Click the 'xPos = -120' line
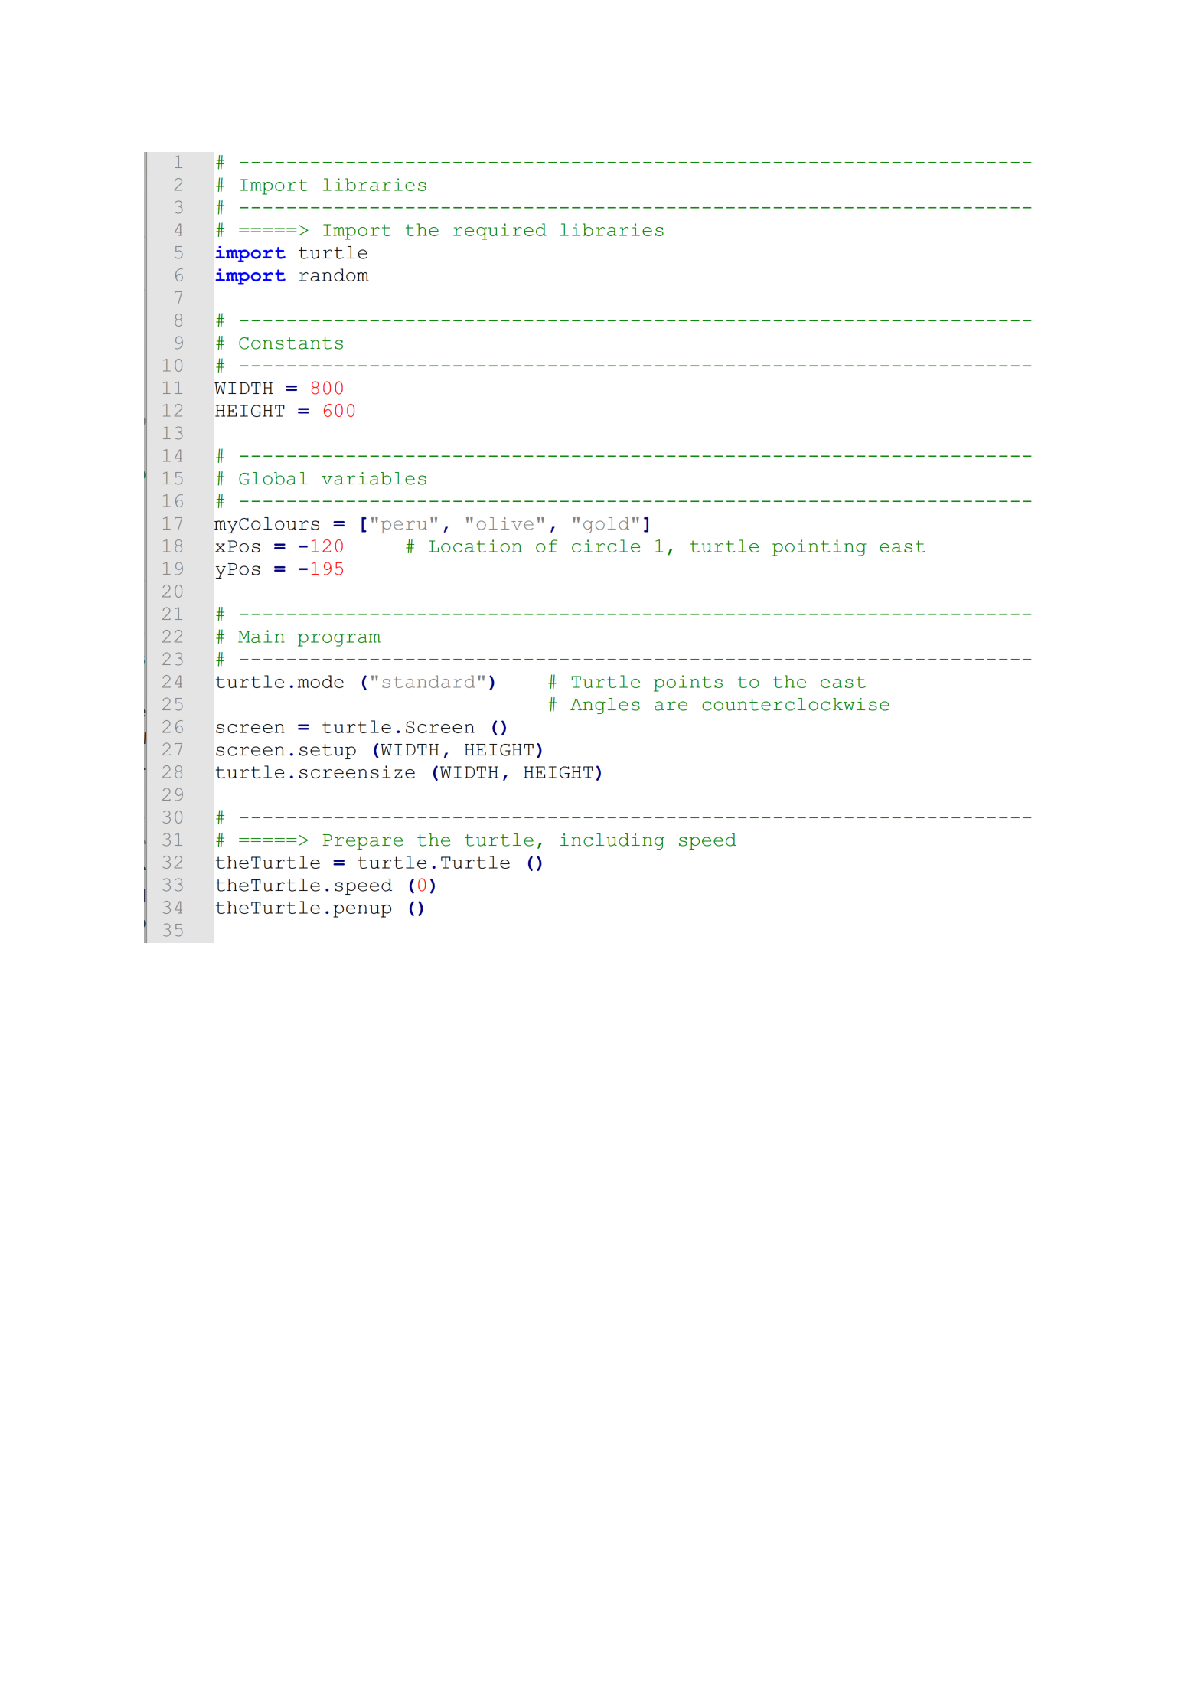Screen dimensions: 1191x1684 tap(279, 546)
